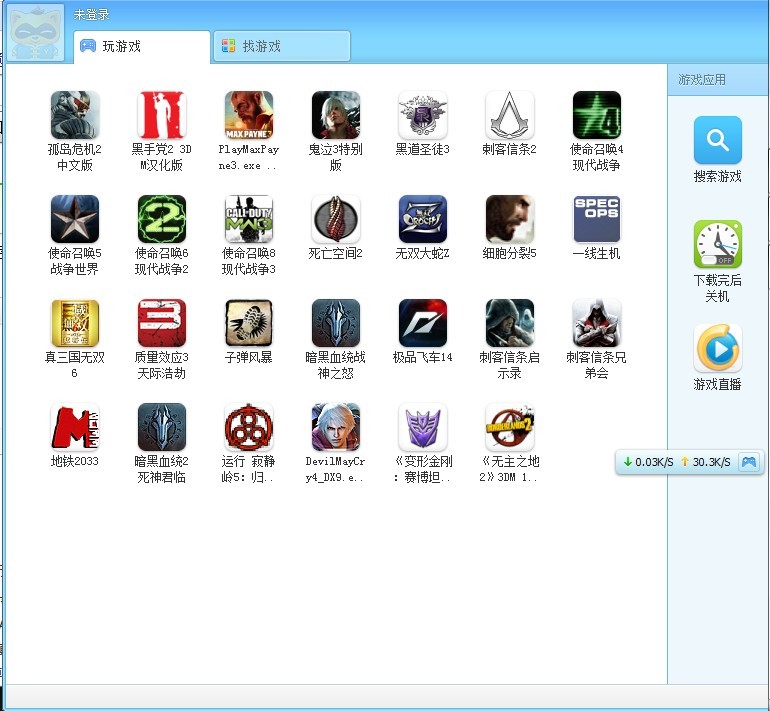The width and height of the screenshot is (770, 711).
Task: Launch 一线生机 Spec Ops game
Action: coord(596,219)
